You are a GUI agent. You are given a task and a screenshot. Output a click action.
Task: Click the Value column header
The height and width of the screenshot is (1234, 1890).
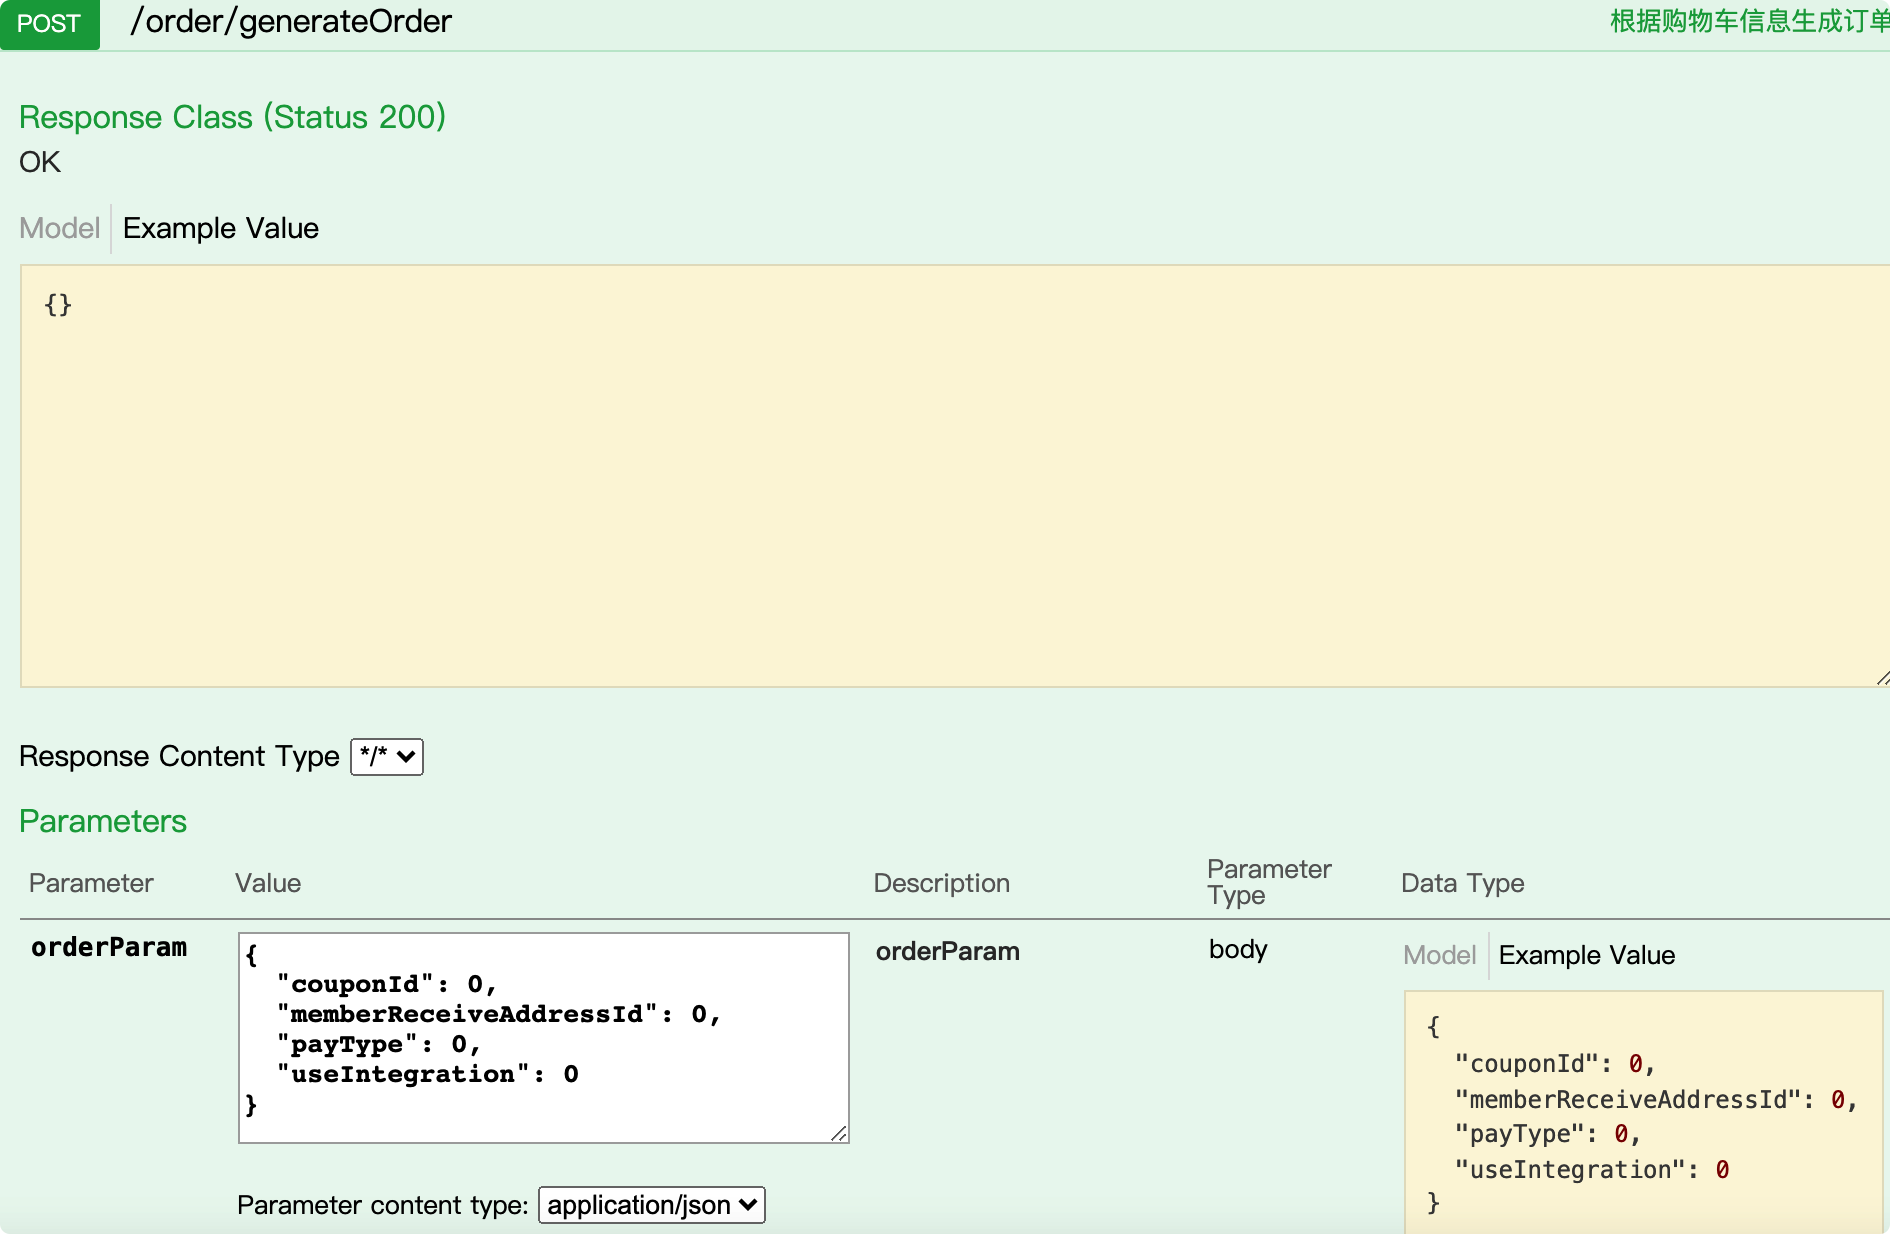(268, 883)
